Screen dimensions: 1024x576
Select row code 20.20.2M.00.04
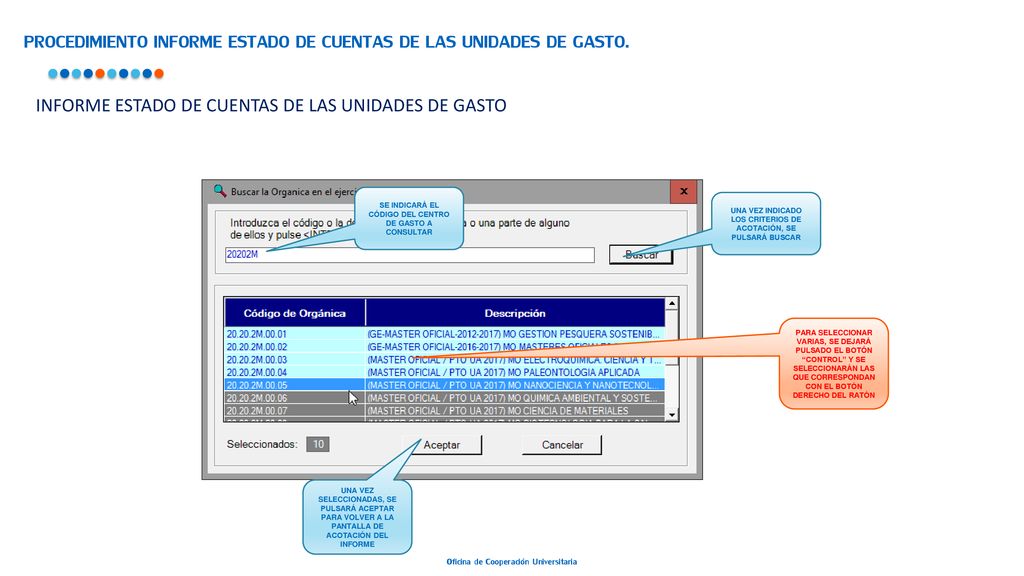click(257, 372)
